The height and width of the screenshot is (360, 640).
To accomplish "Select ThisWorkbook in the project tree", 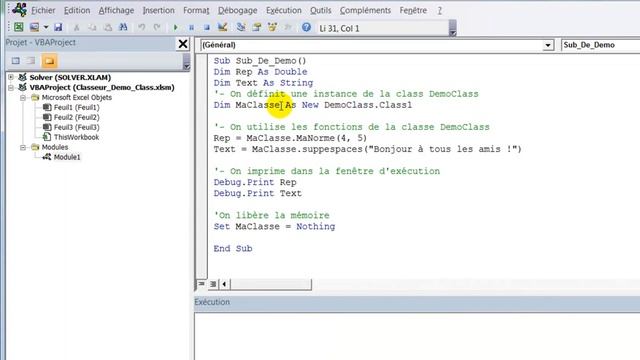I will tap(76, 137).
